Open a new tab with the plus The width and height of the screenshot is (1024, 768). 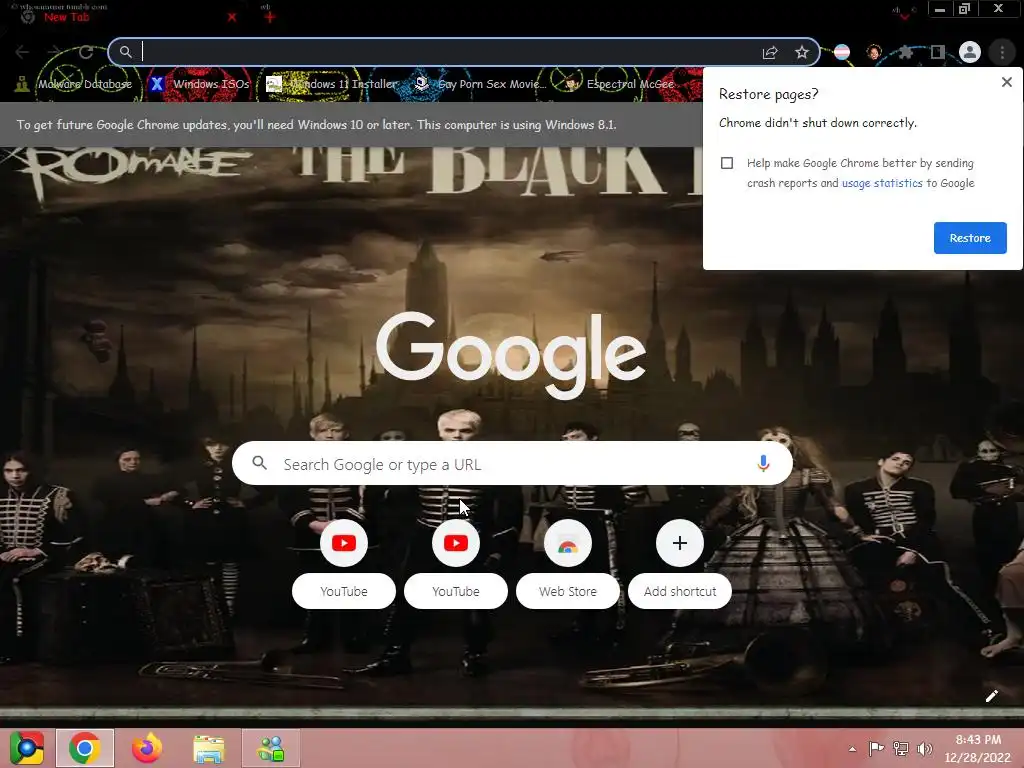pyautogui.click(x=270, y=17)
